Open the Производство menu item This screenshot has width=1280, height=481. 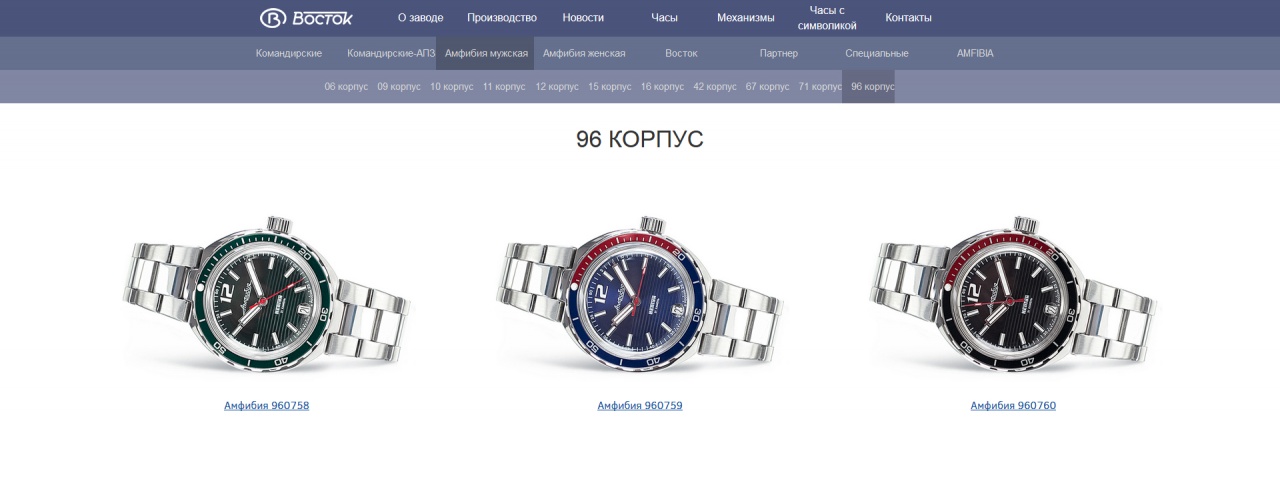coord(502,18)
